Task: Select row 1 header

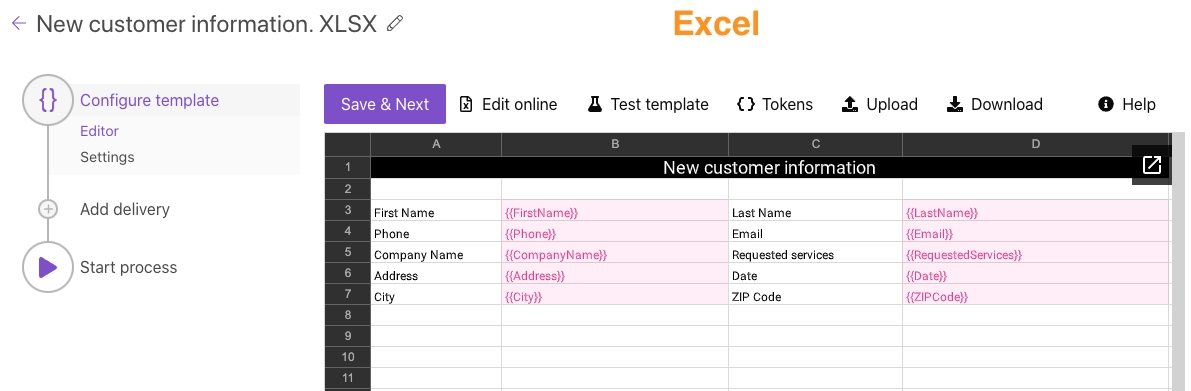Action: (x=348, y=167)
